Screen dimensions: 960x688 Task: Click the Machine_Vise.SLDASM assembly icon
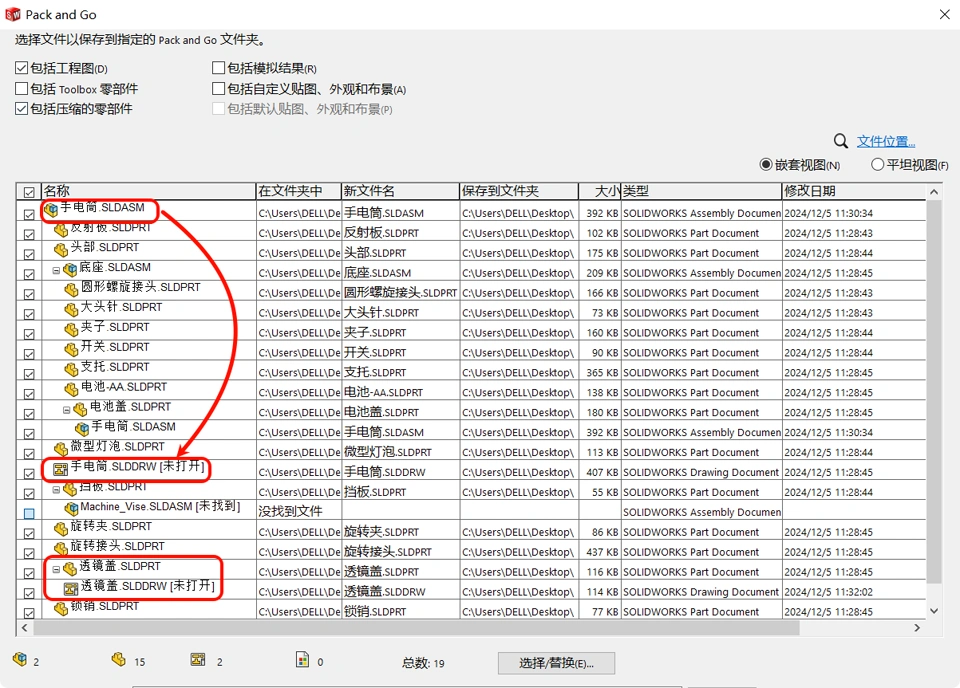[x=72, y=508]
